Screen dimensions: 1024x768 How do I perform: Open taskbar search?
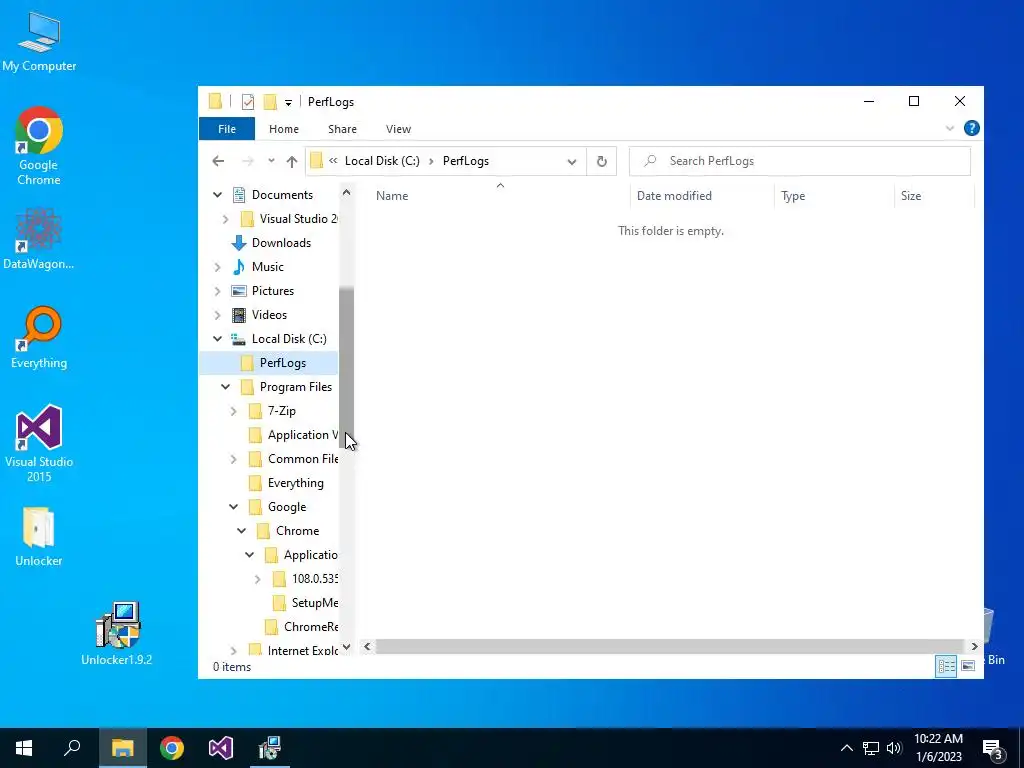(x=72, y=748)
